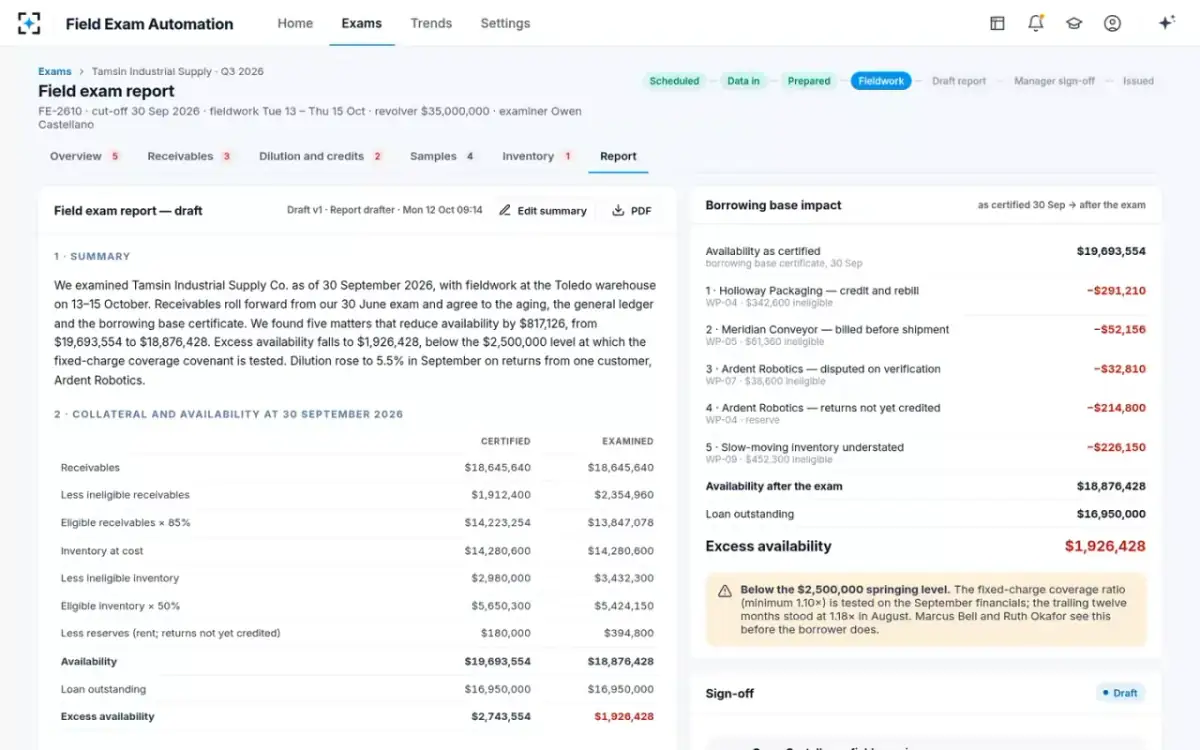Viewport: 1200px width, 750px height.
Task: Click the -$291,210 impact value
Action: pyautogui.click(x=1116, y=291)
